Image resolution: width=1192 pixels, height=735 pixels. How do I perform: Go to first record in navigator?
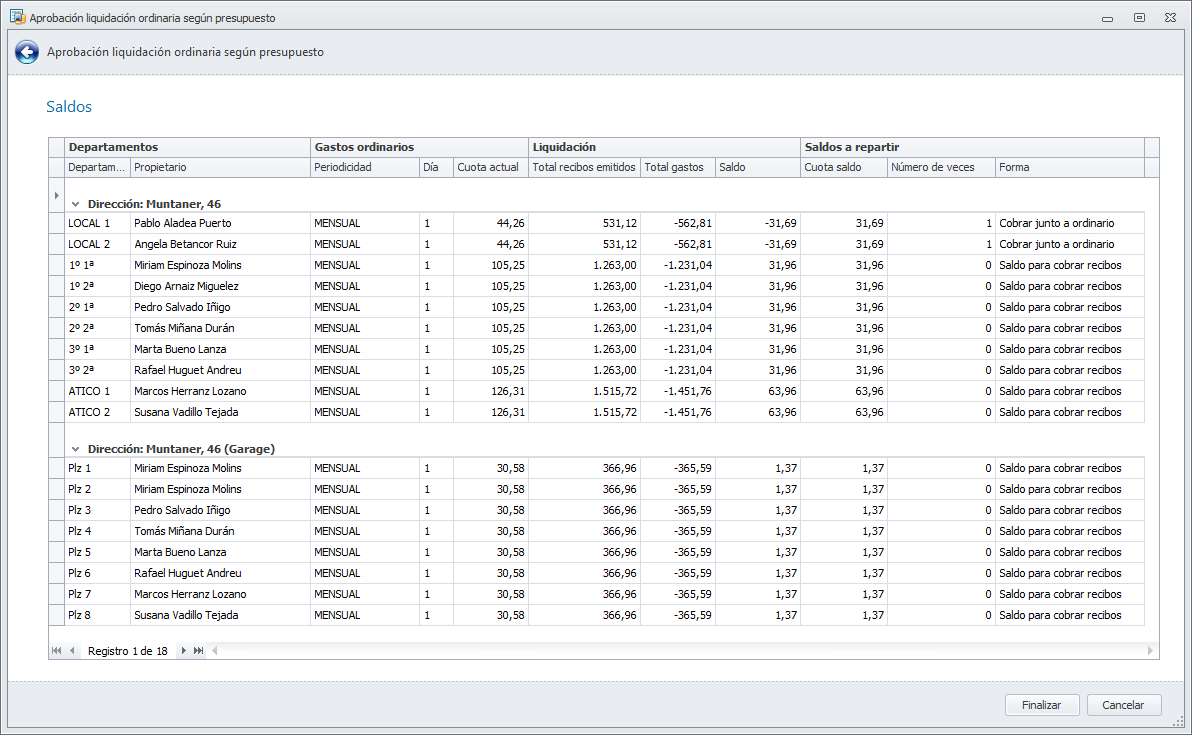(x=56, y=651)
